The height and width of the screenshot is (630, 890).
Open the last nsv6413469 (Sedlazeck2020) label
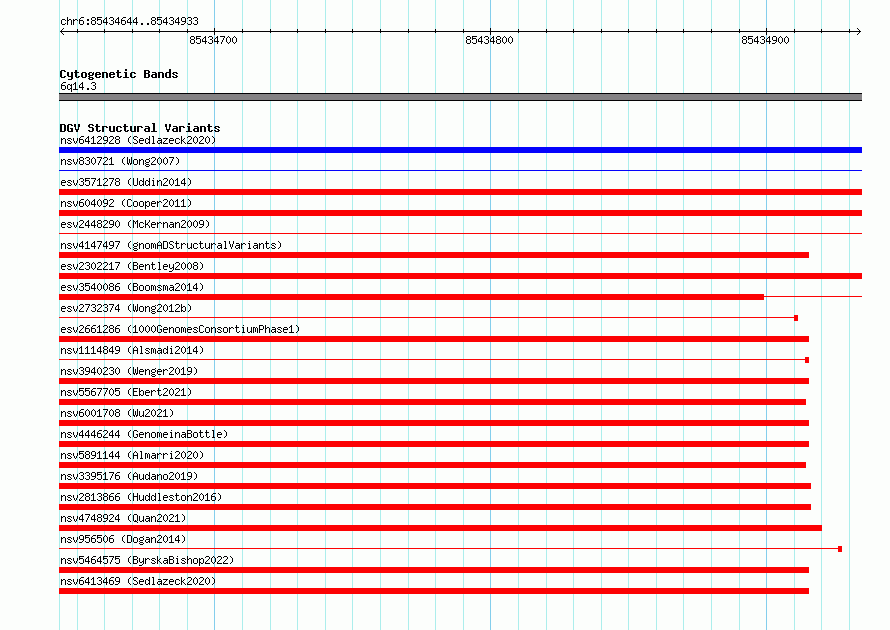[138, 581]
